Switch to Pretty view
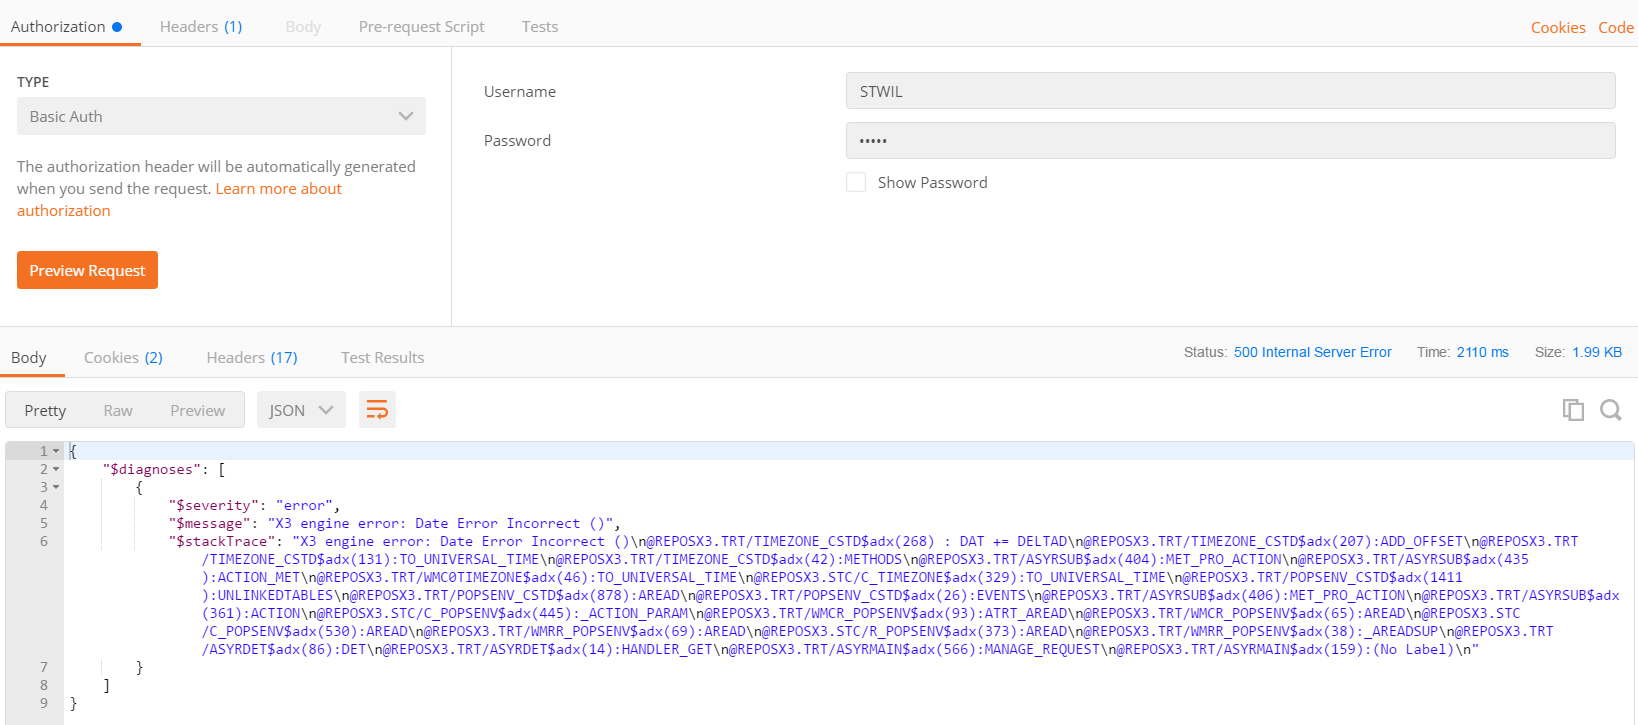This screenshot has height=725, width=1638. pos(45,410)
